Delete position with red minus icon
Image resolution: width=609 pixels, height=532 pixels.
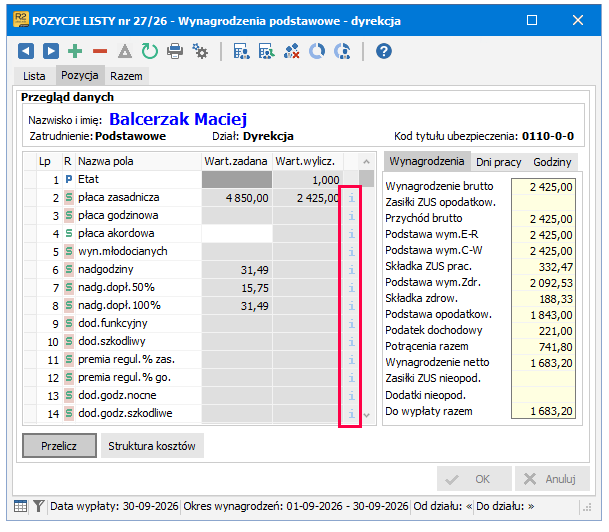(100, 51)
